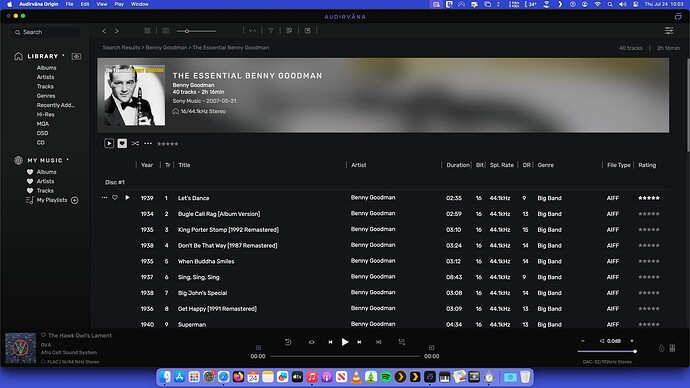Open the remote/device icon at the far right of player
690x388 pixels.
672,348
